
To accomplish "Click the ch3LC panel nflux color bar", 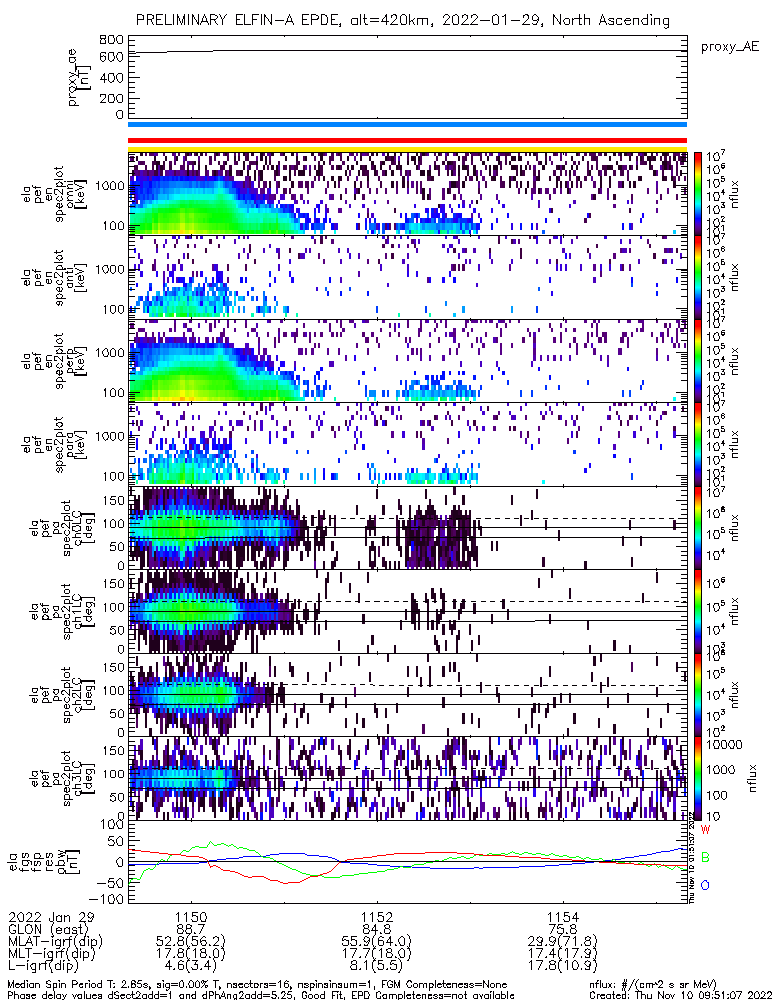I will (x=698, y=779).
